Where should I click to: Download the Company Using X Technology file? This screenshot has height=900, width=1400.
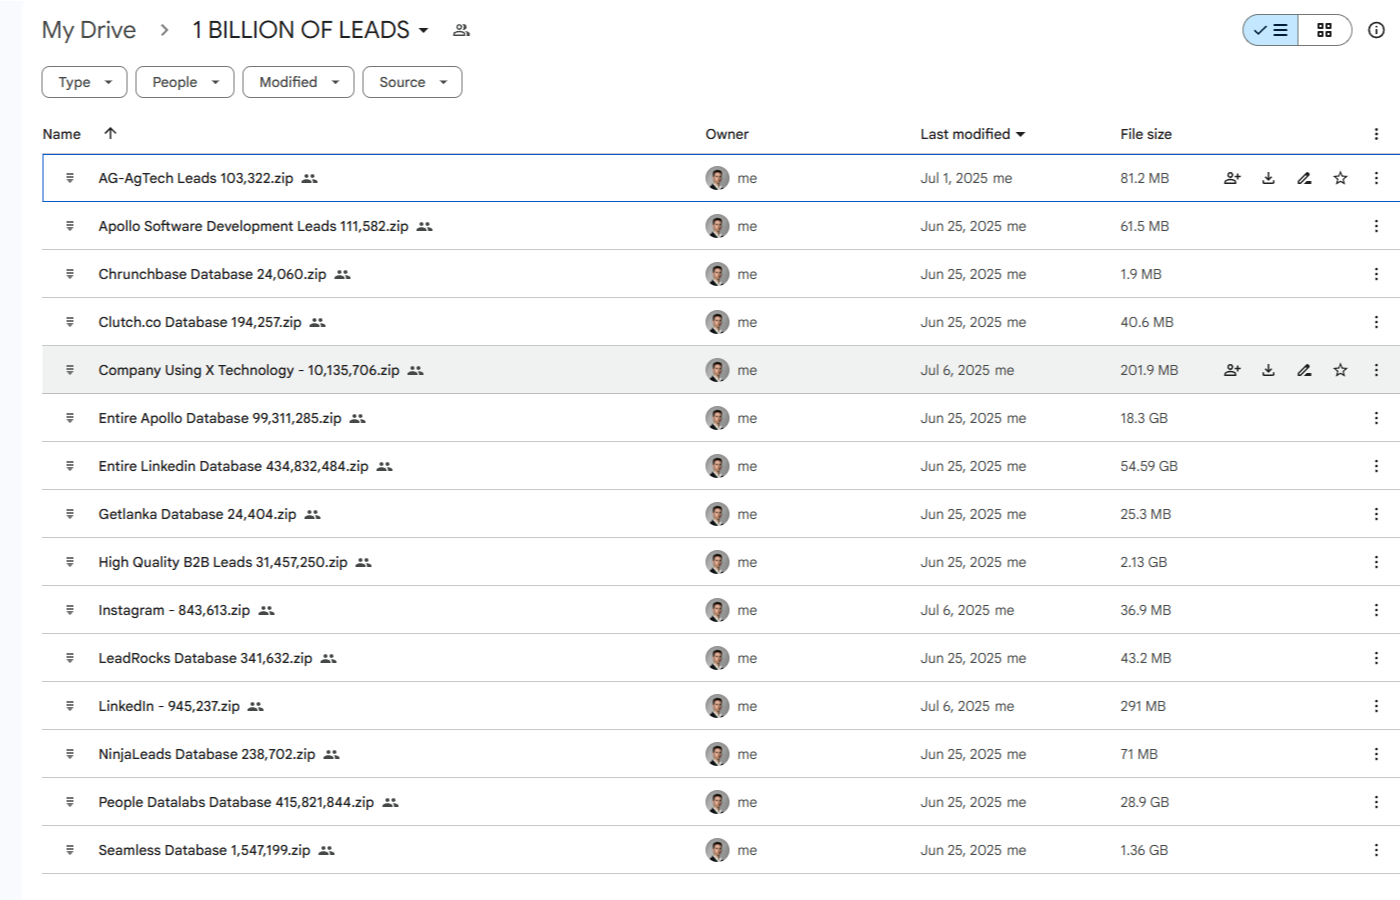(x=1268, y=370)
